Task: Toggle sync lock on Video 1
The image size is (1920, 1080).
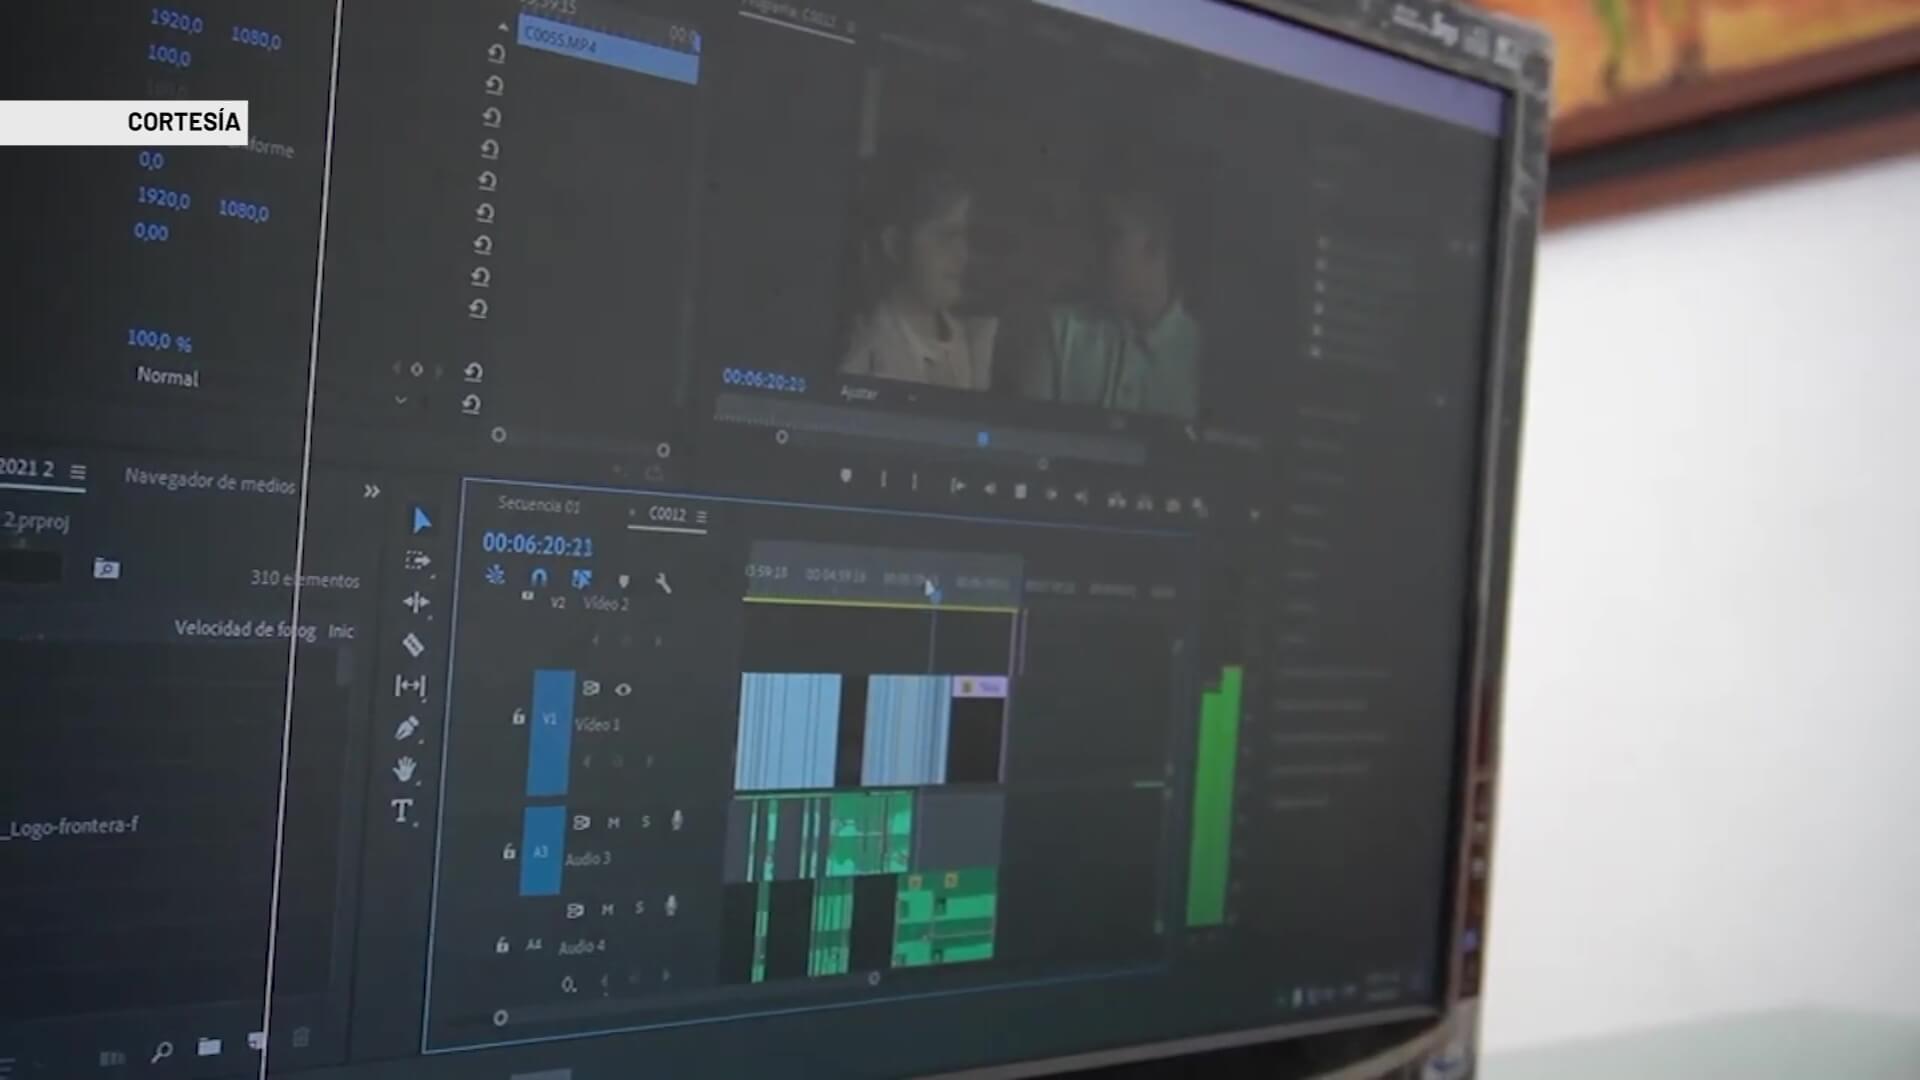Action: (x=590, y=688)
